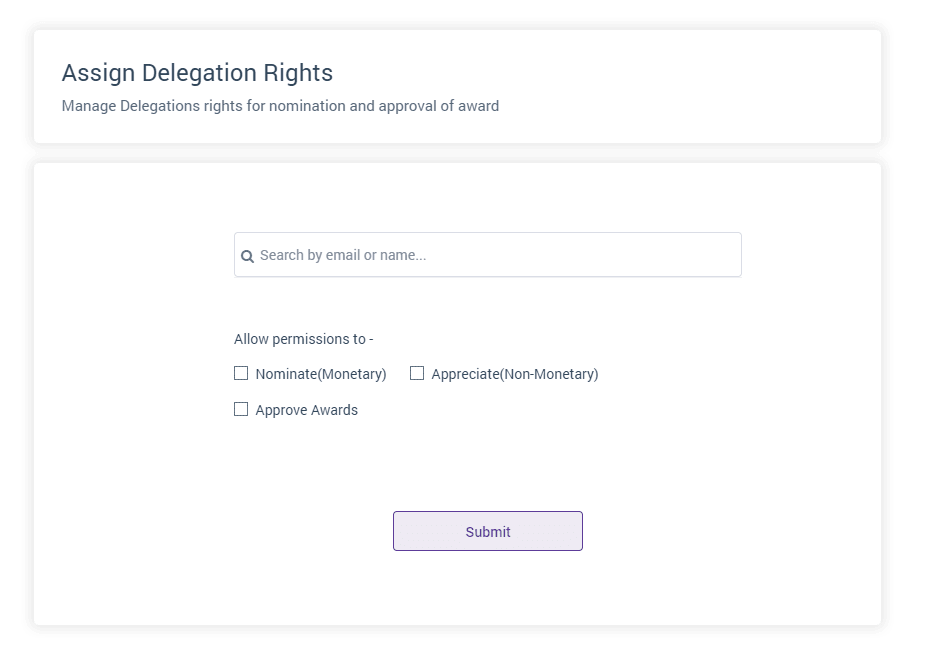Click the word nomination in the subtitle

(x=308, y=105)
